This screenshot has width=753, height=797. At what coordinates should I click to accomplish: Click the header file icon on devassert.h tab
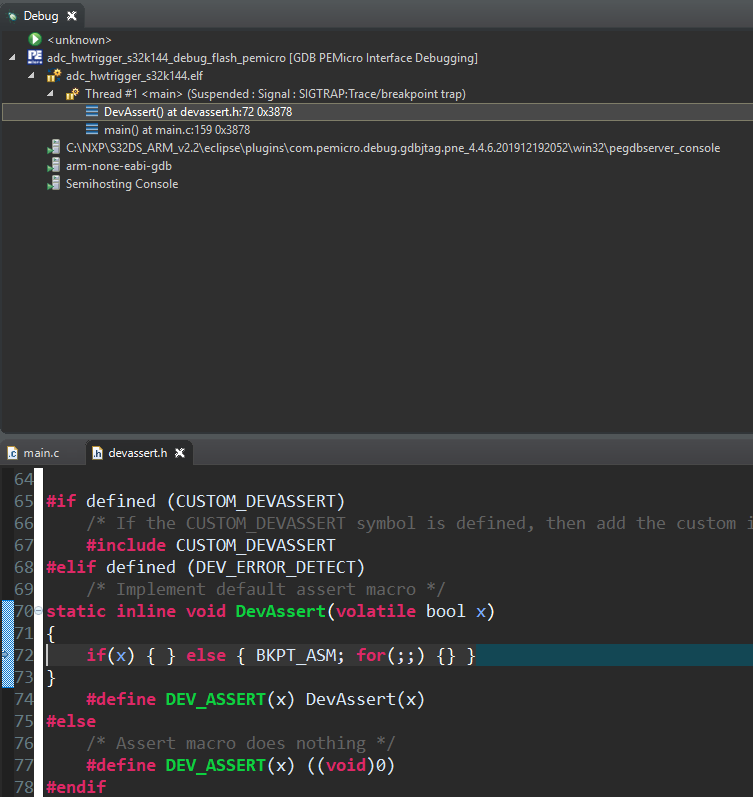[97, 453]
